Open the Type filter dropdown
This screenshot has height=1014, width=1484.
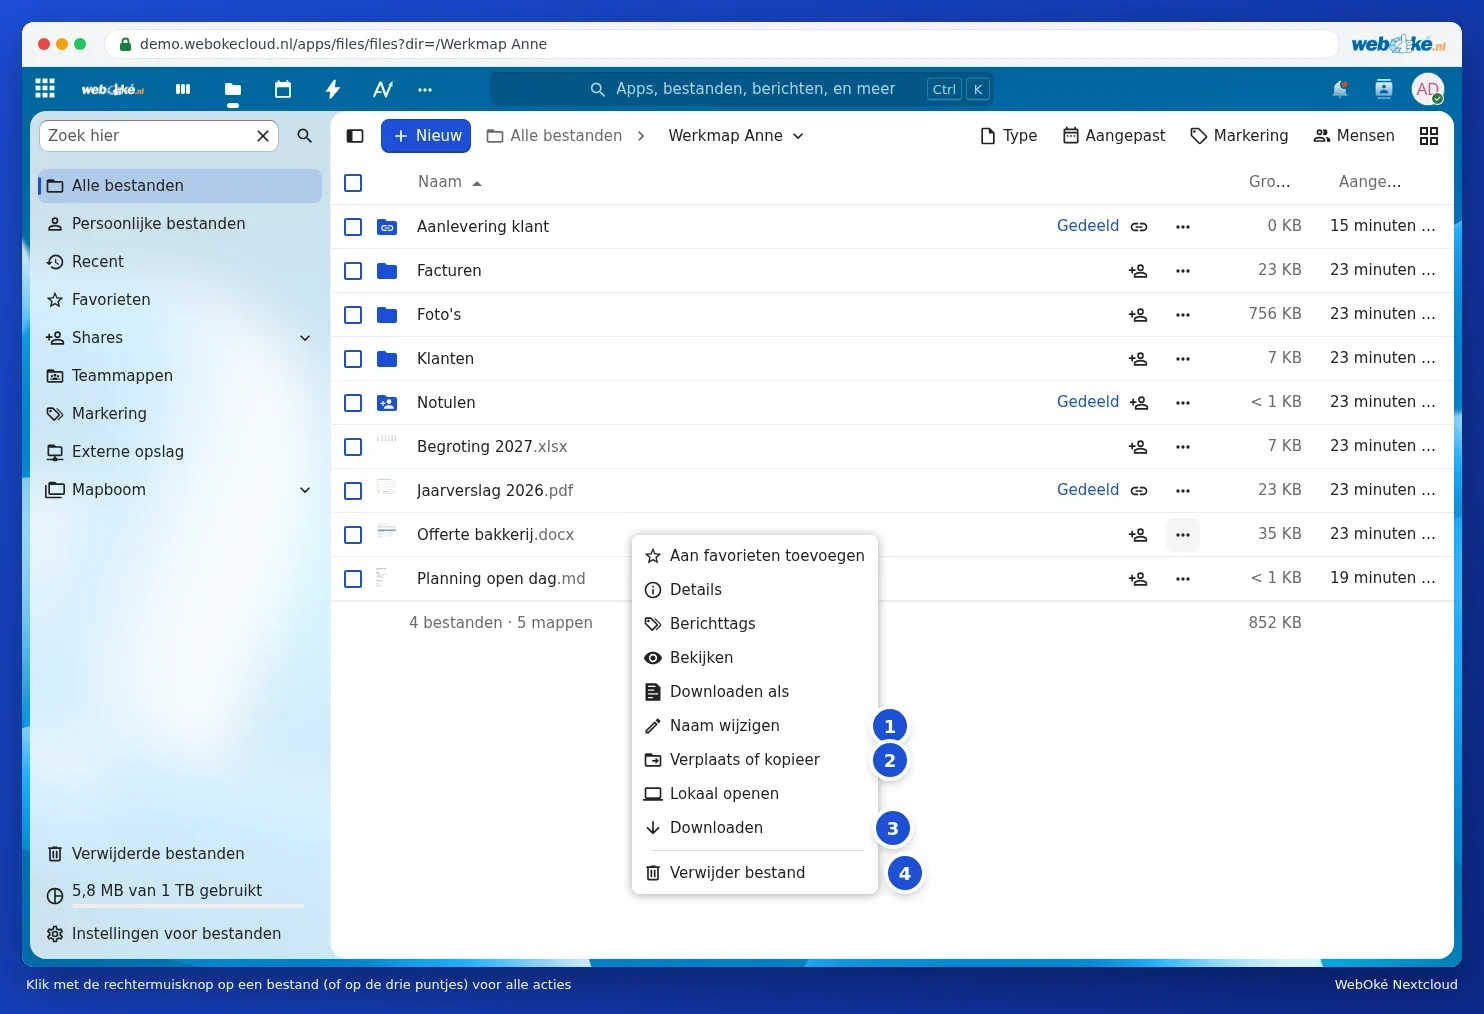pyautogui.click(x=1008, y=136)
